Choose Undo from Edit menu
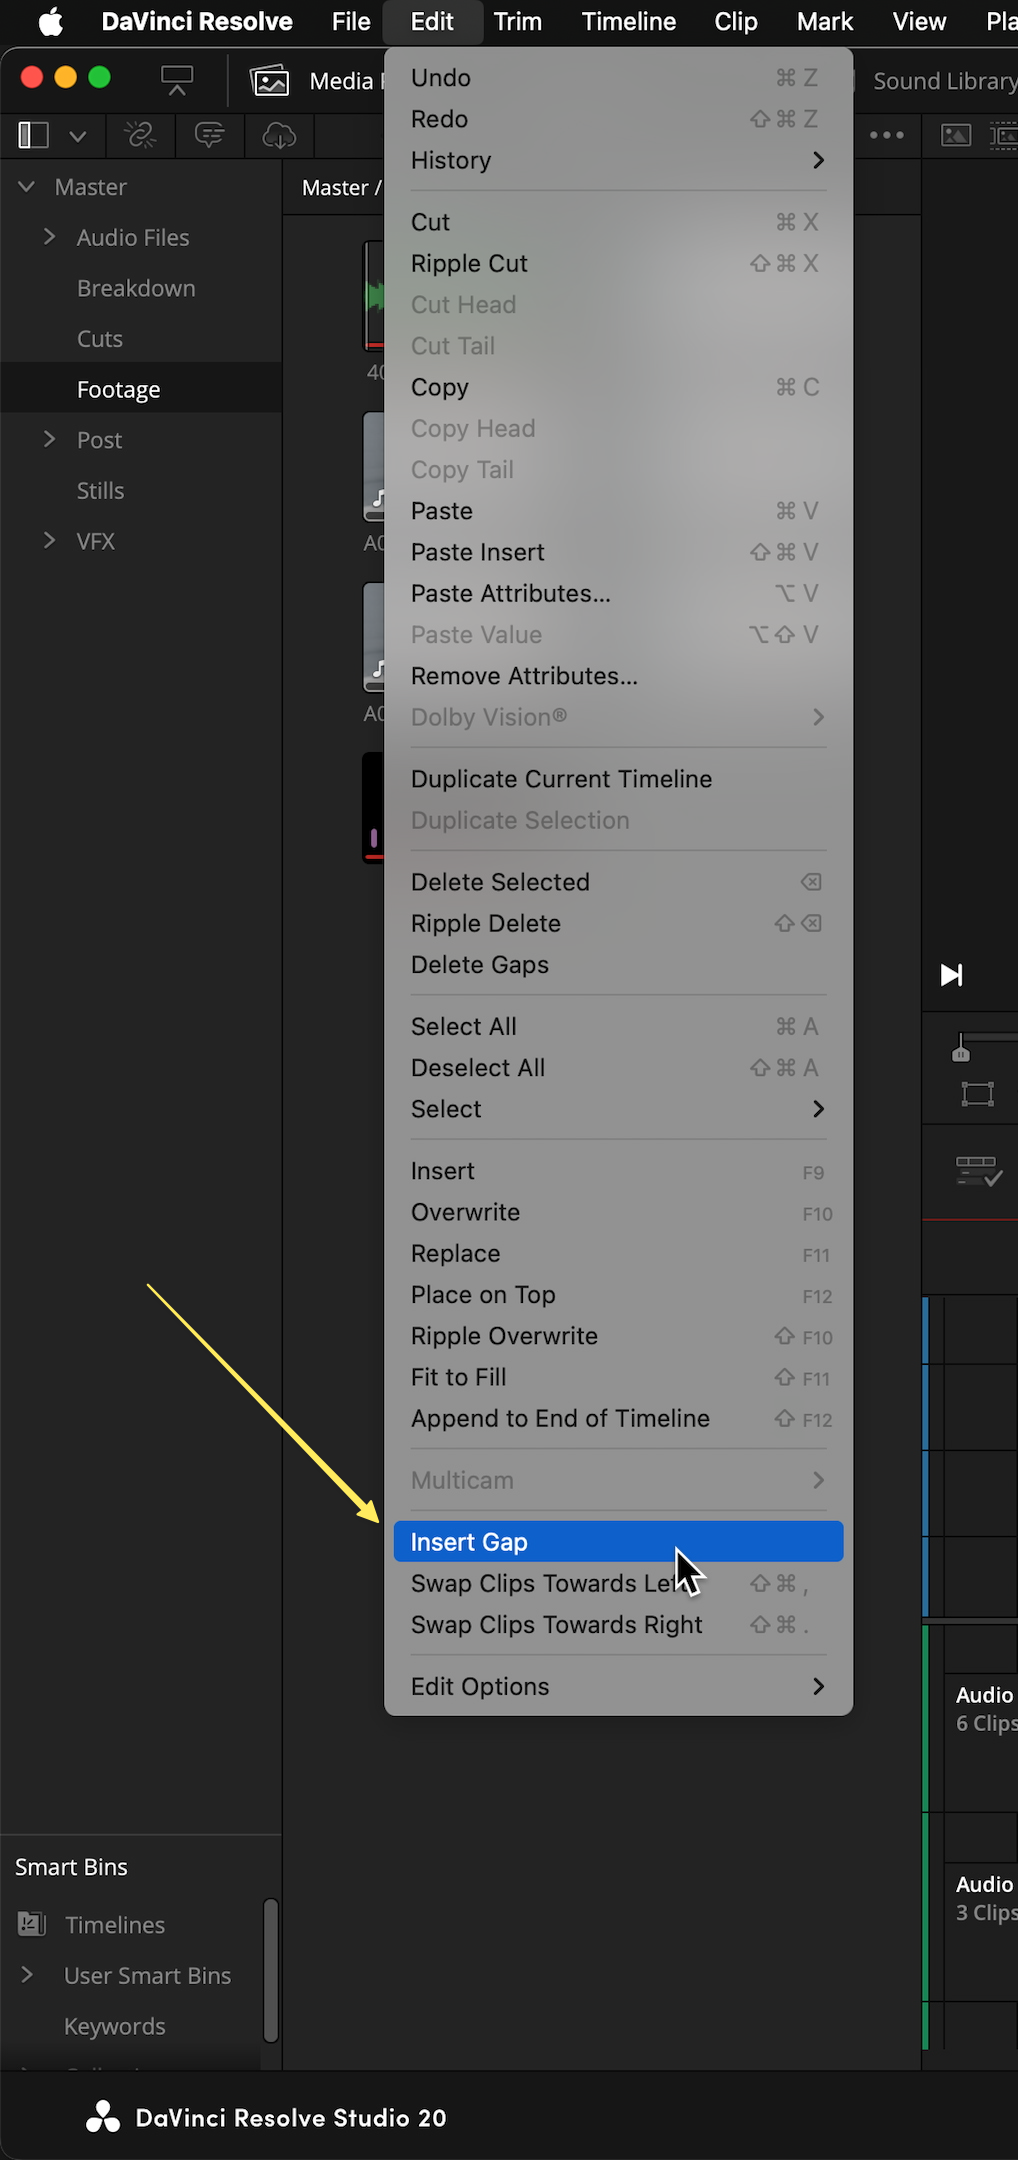Viewport: 1018px width, 2160px height. [x=618, y=78]
